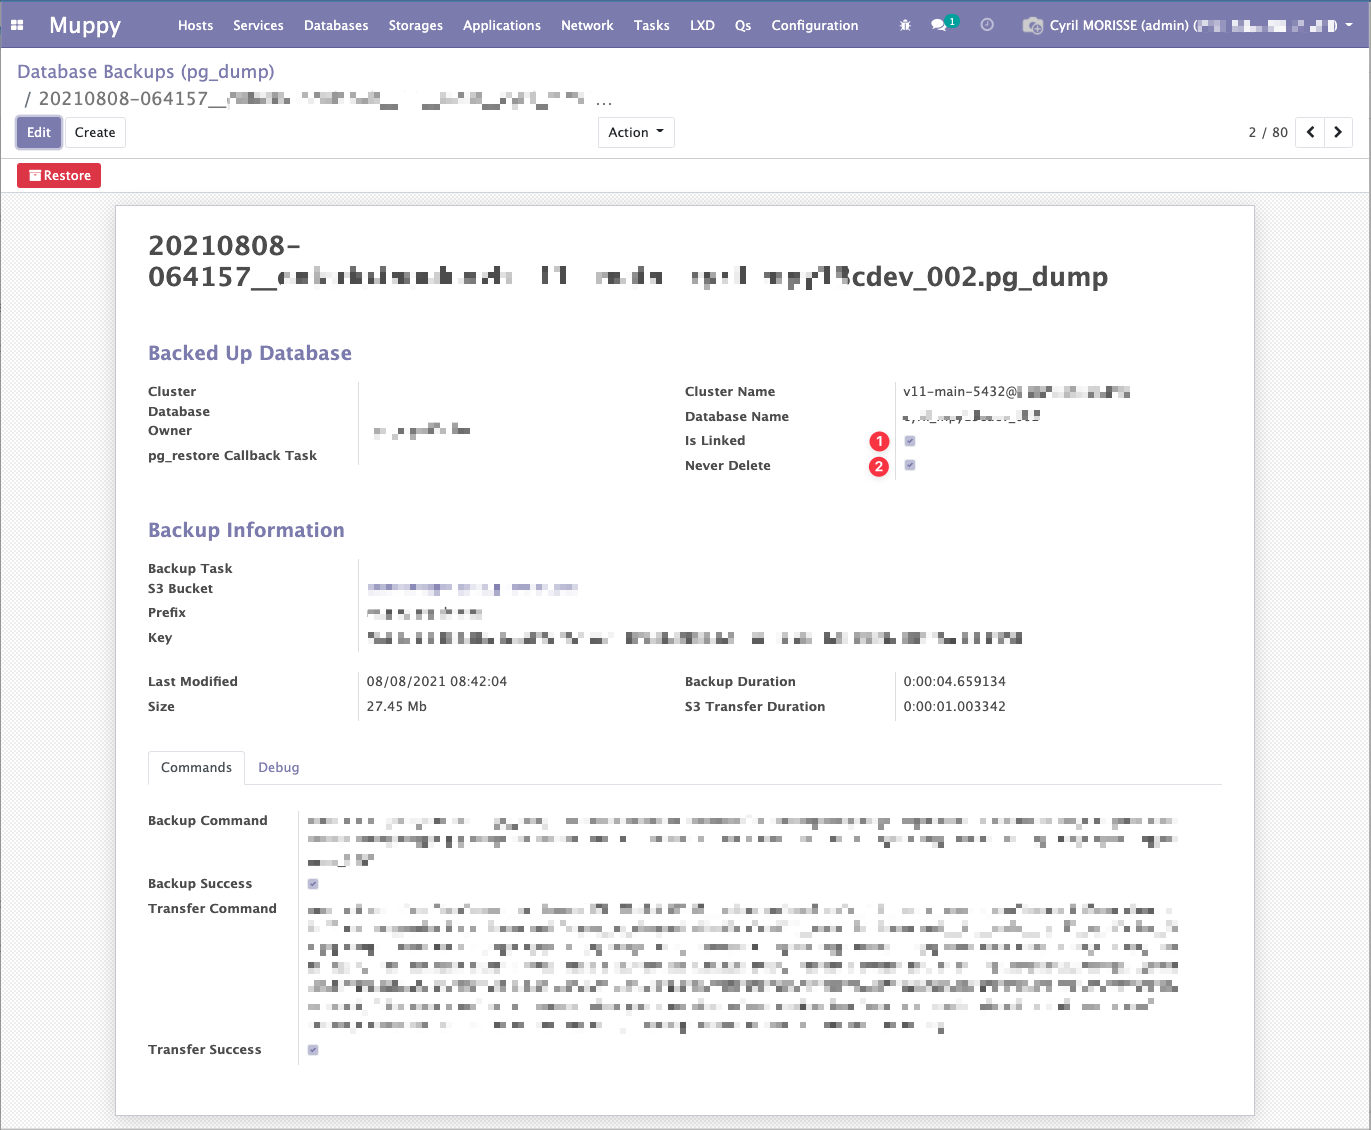Screen dimensions: 1371x1130
Task: Go to next record arrow
Action: point(1338,132)
